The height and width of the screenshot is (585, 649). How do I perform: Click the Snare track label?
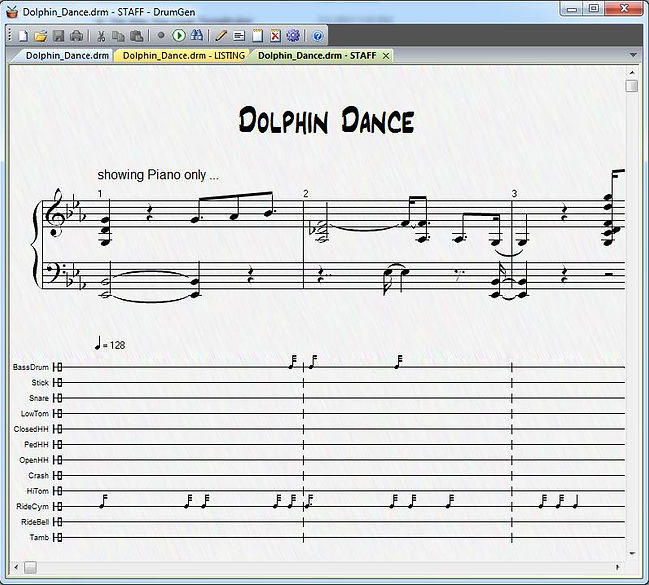(x=39, y=398)
